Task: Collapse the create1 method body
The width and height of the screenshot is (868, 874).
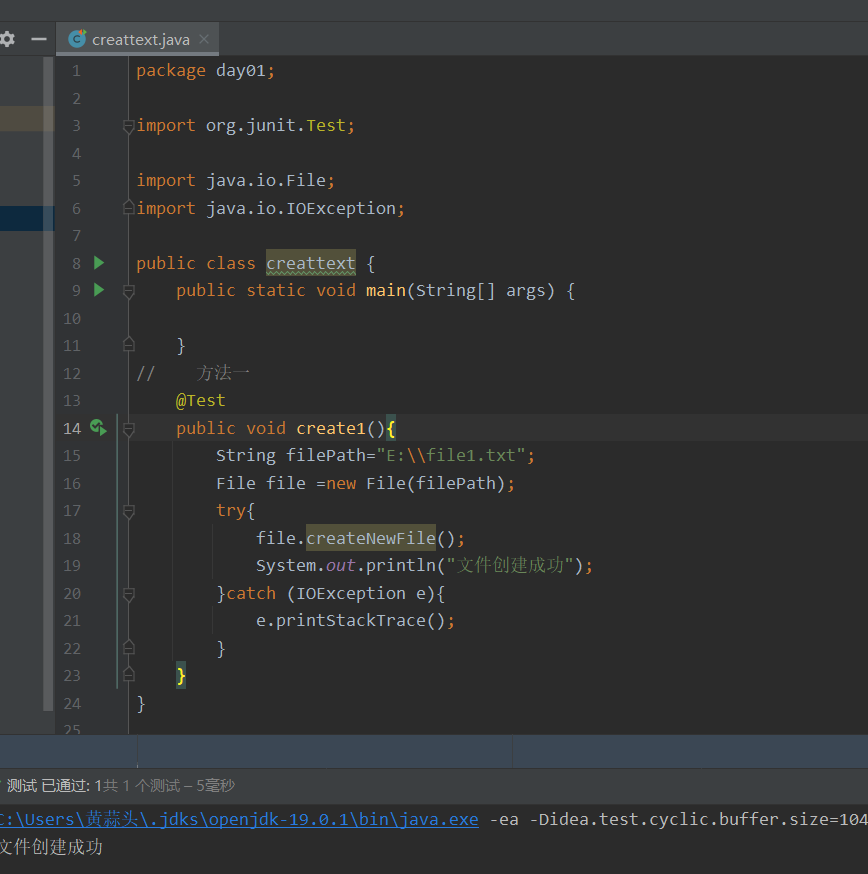Action: (128, 429)
